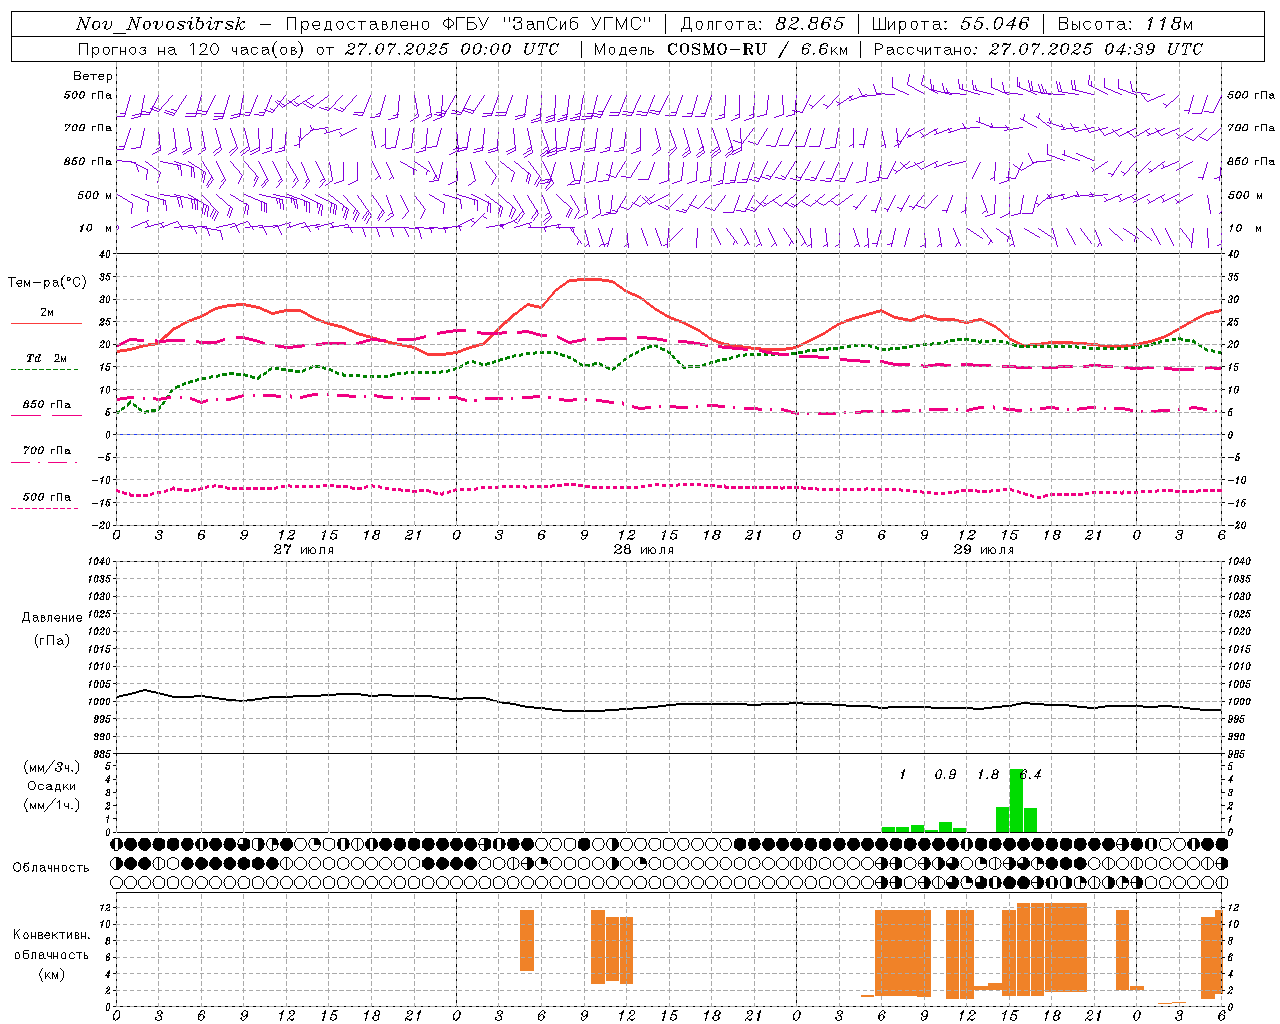Click the legend line sample under "2м"

coord(46,323)
